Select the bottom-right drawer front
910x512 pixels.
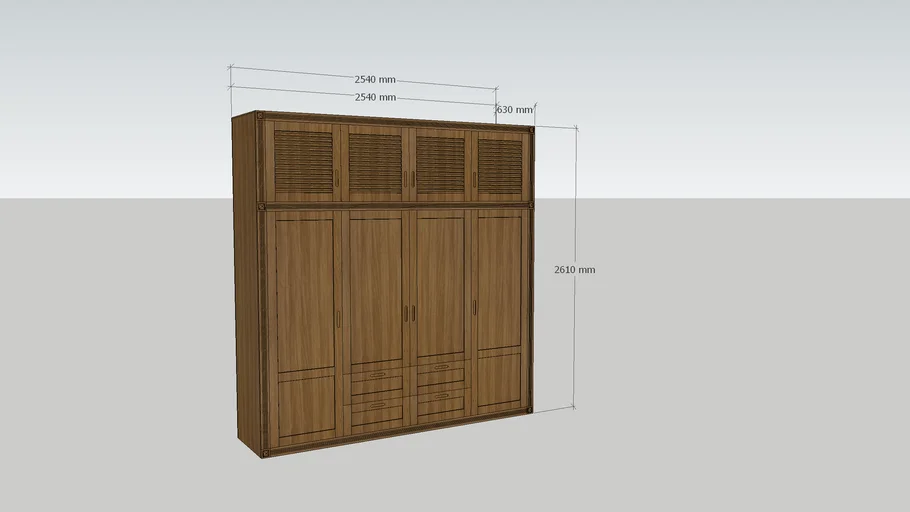pyautogui.click(x=440, y=398)
